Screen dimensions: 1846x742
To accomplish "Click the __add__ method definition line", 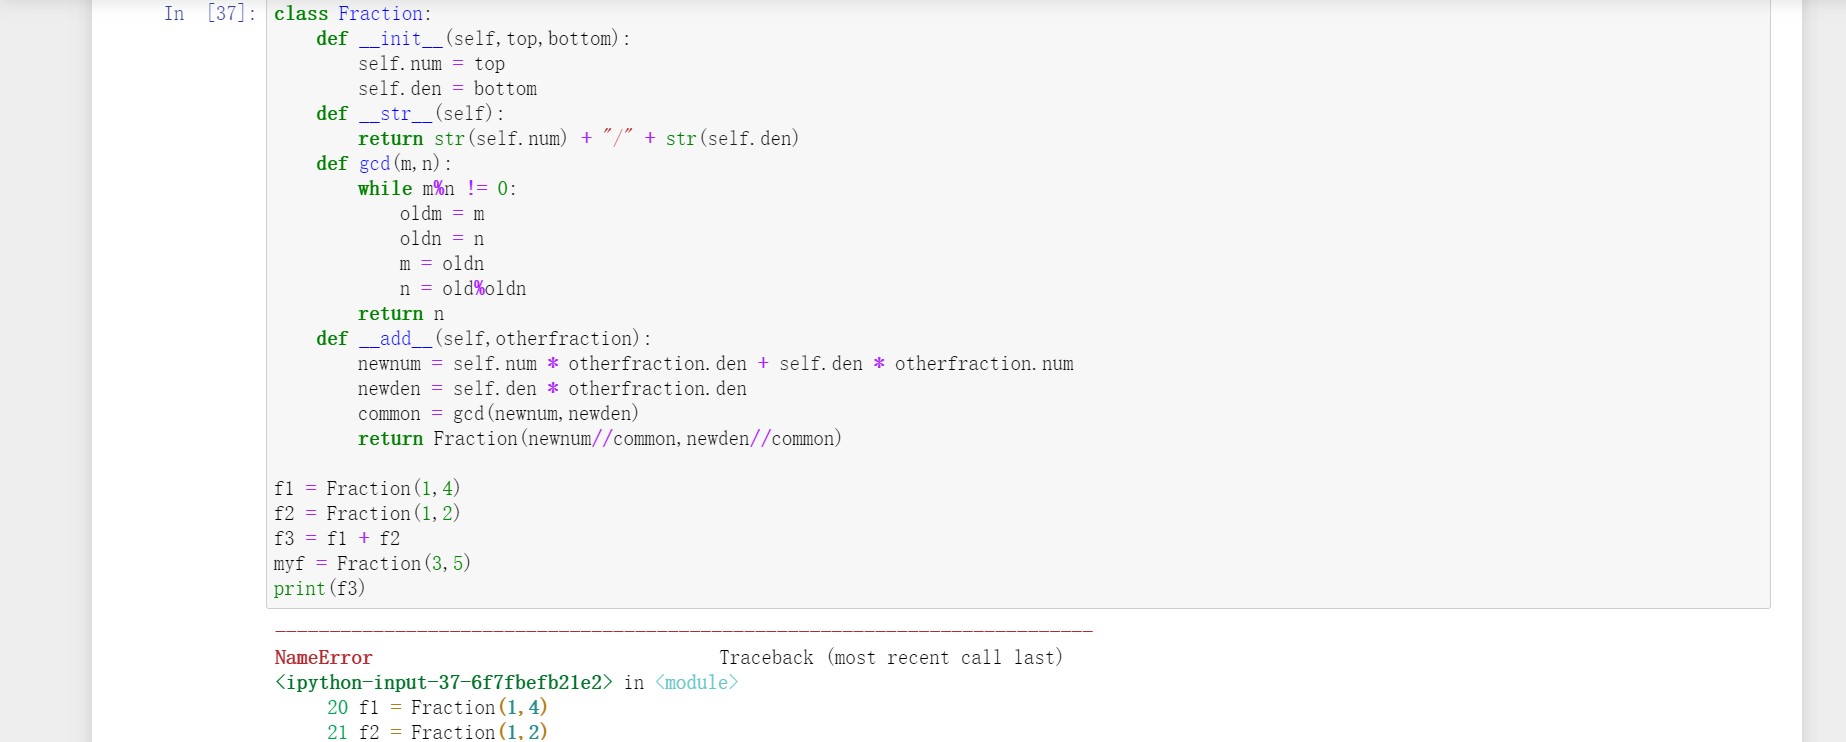I will click(x=484, y=339).
